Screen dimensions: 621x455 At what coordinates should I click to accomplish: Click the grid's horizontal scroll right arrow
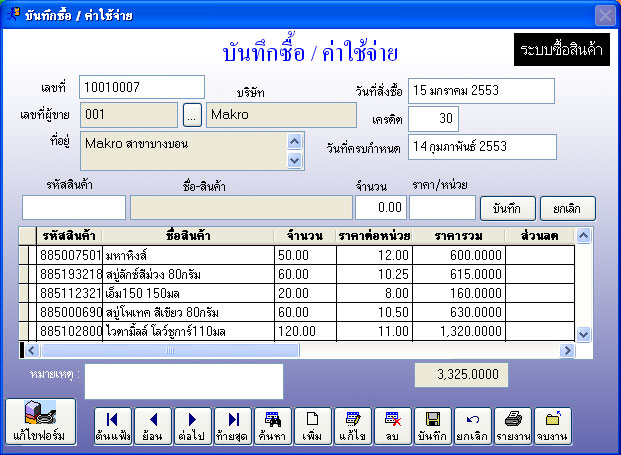567,350
